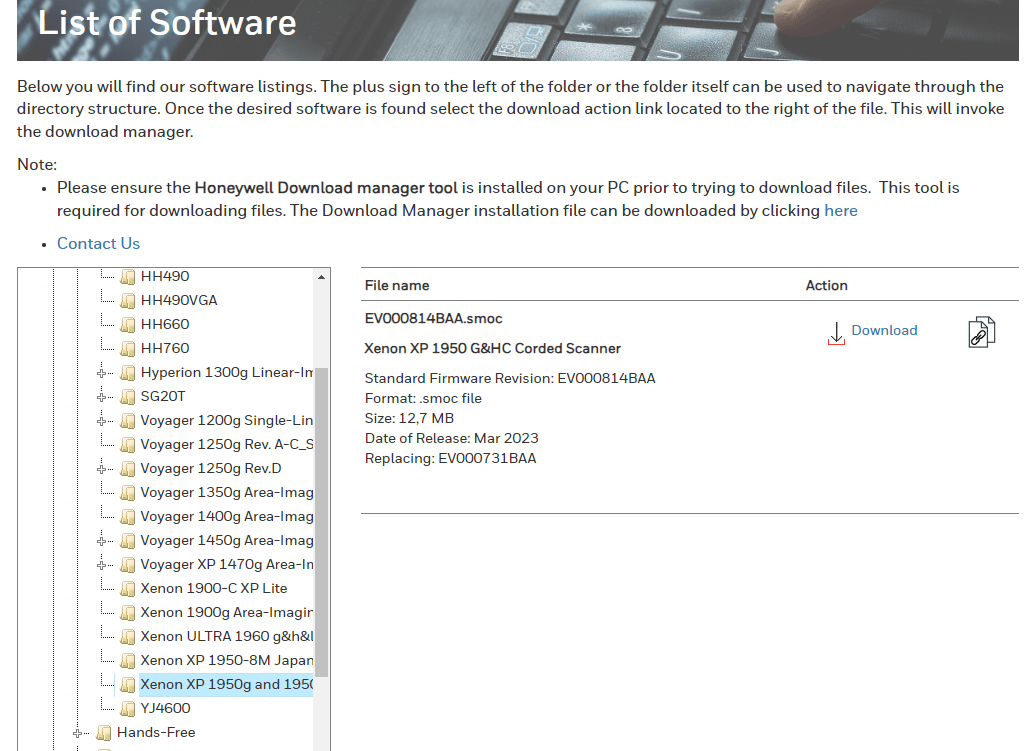The width and height of the screenshot is (1035, 751).
Task: Click the Xenon ULTRA 1960 folder icon
Action: coord(128,637)
